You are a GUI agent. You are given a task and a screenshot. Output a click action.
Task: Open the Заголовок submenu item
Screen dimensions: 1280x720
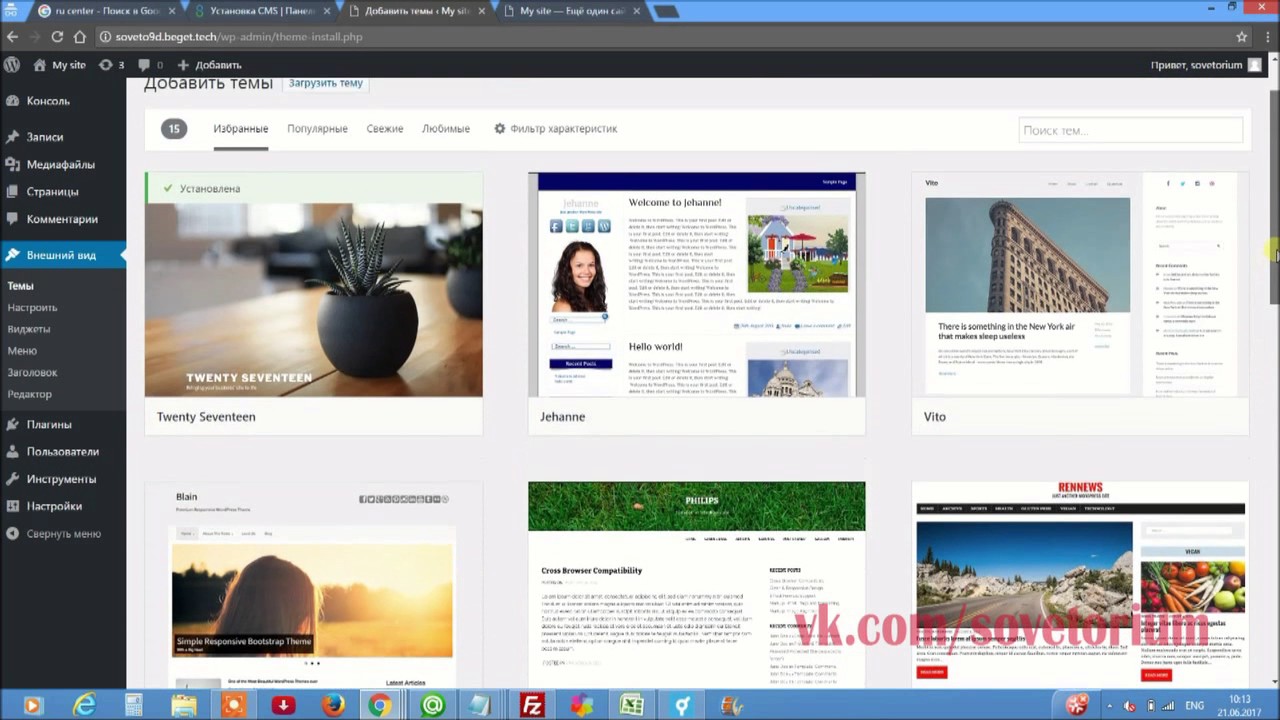(32, 373)
